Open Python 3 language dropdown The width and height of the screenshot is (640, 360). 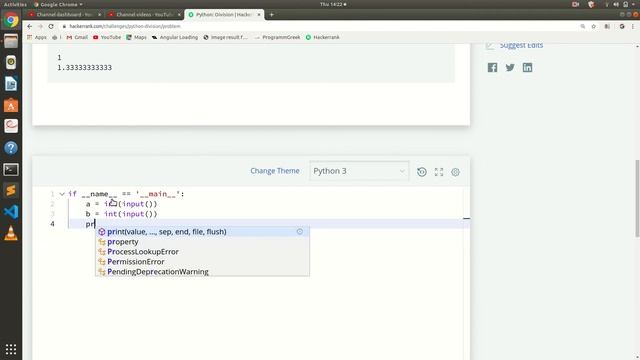click(359, 171)
